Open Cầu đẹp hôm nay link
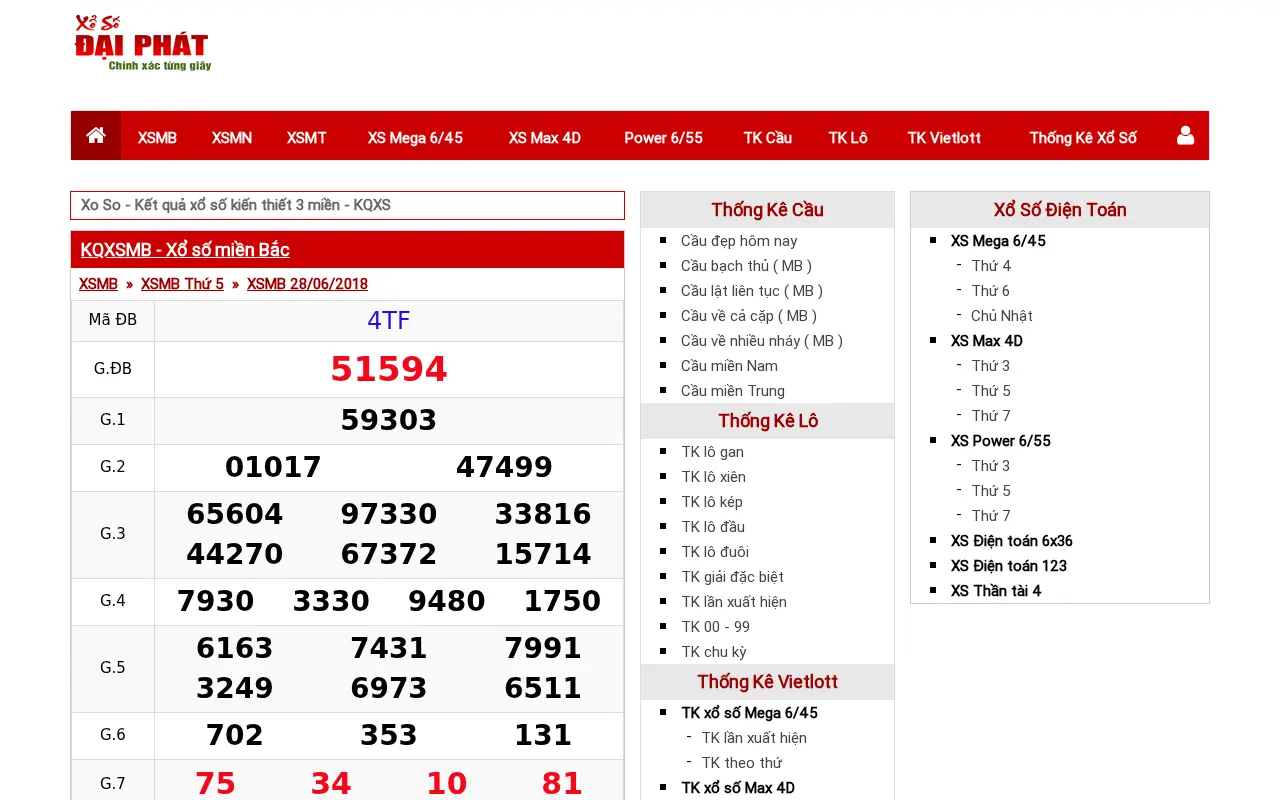Screen dimensions: 1280x800 click(739, 241)
